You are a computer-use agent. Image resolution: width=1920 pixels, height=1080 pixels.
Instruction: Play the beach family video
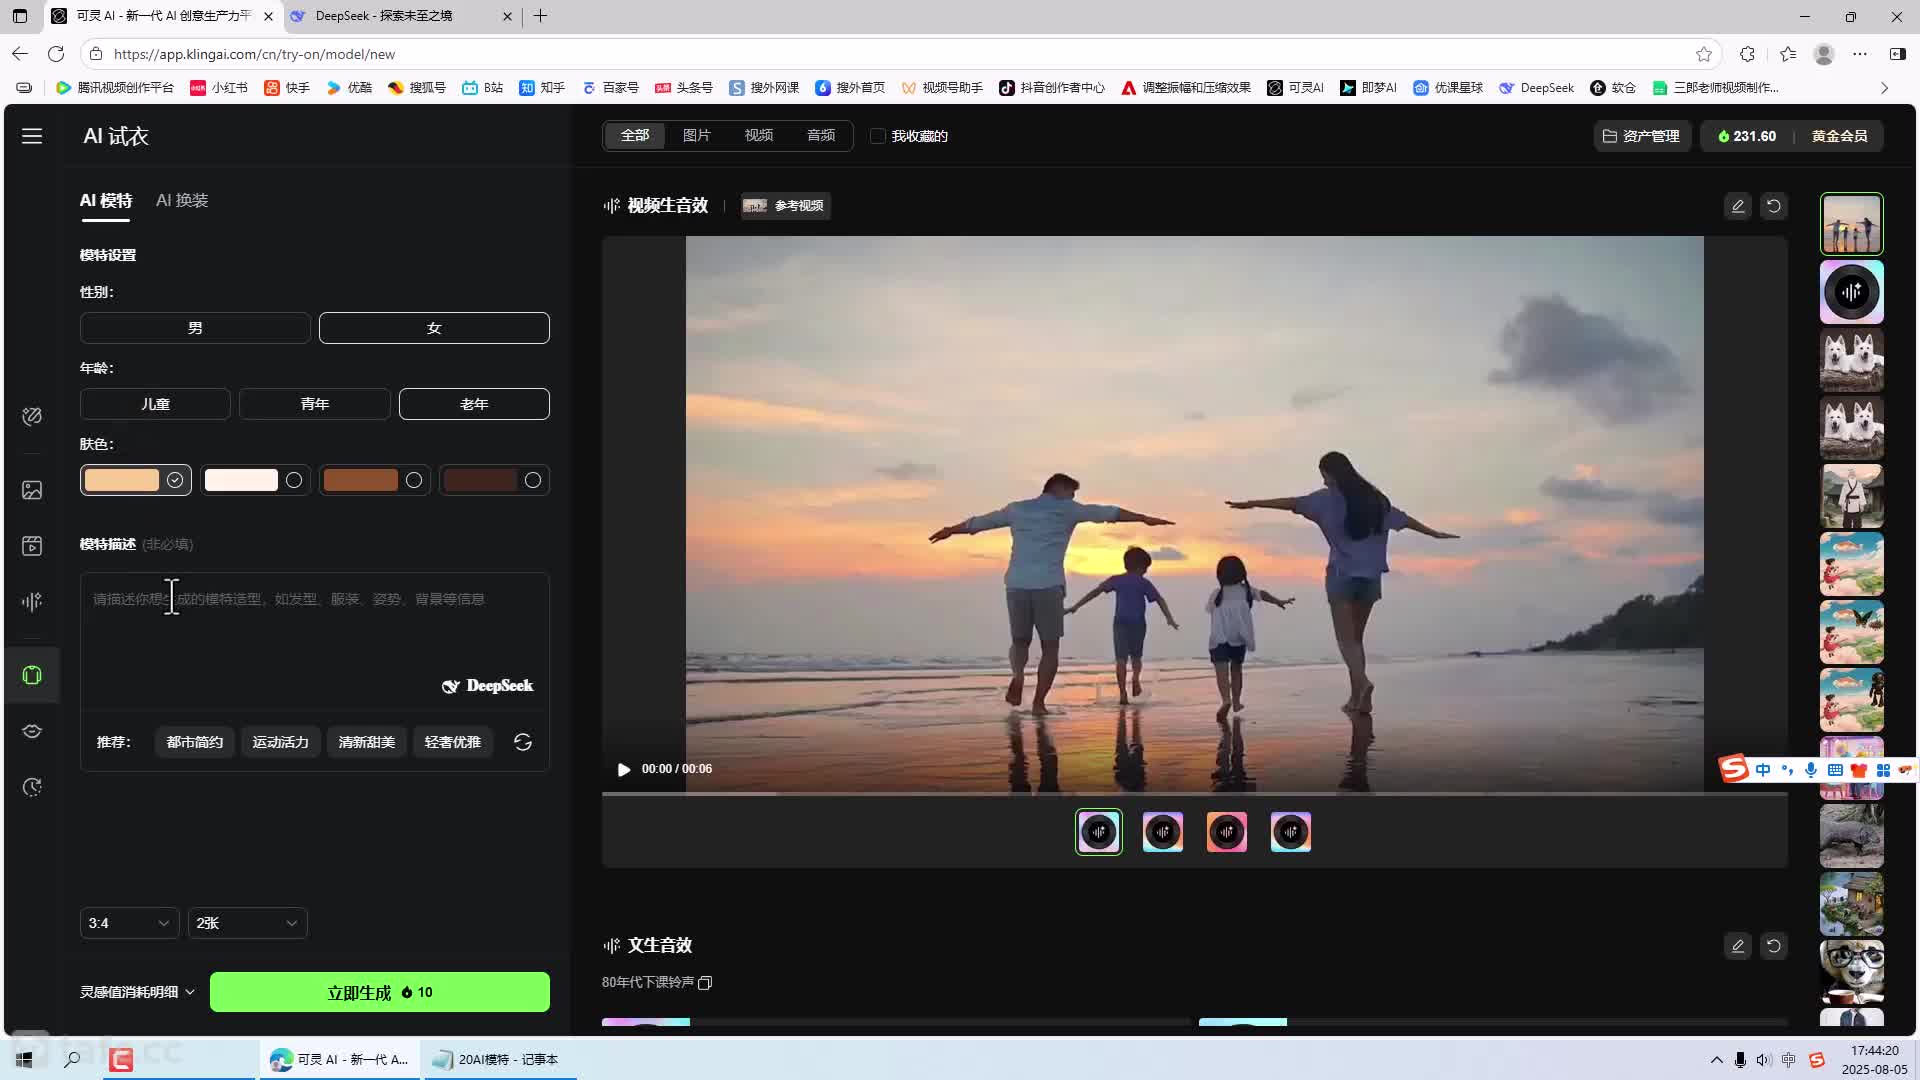coord(624,769)
